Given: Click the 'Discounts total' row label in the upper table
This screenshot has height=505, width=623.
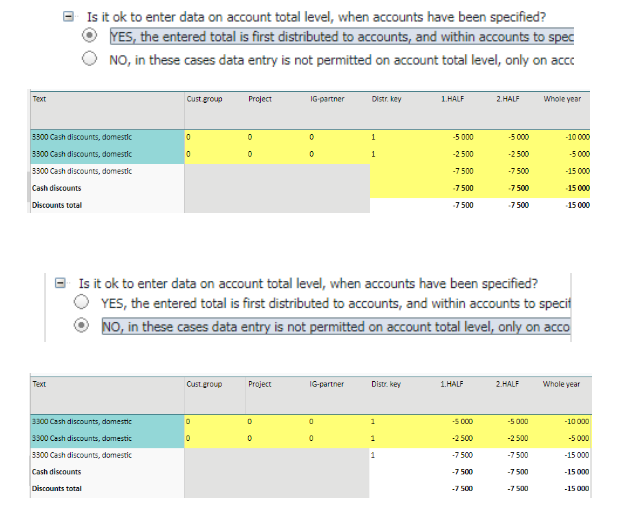Looking at the screenshot, I should (x=57, y=205).
